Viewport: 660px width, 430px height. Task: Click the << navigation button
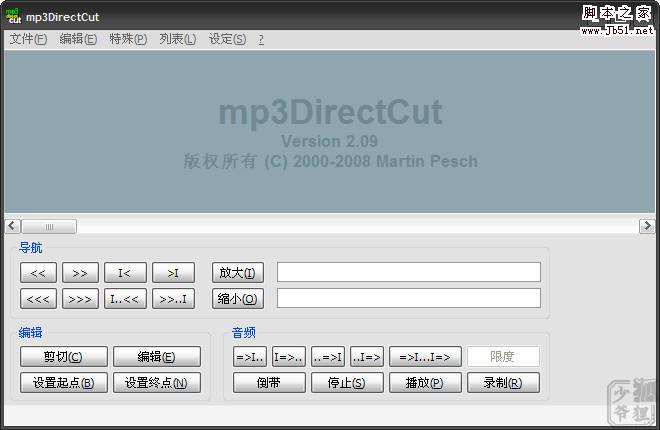[38, 273]
